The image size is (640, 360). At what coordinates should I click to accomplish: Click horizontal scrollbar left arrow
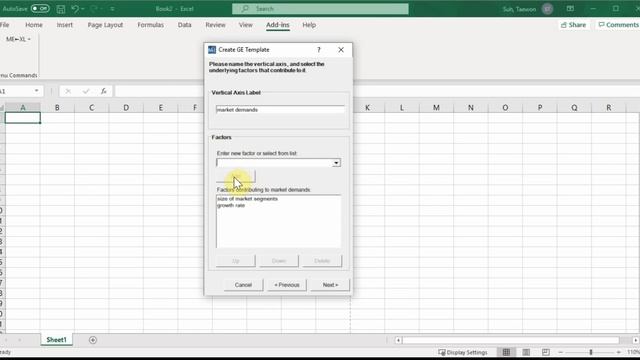click(398, 340)
